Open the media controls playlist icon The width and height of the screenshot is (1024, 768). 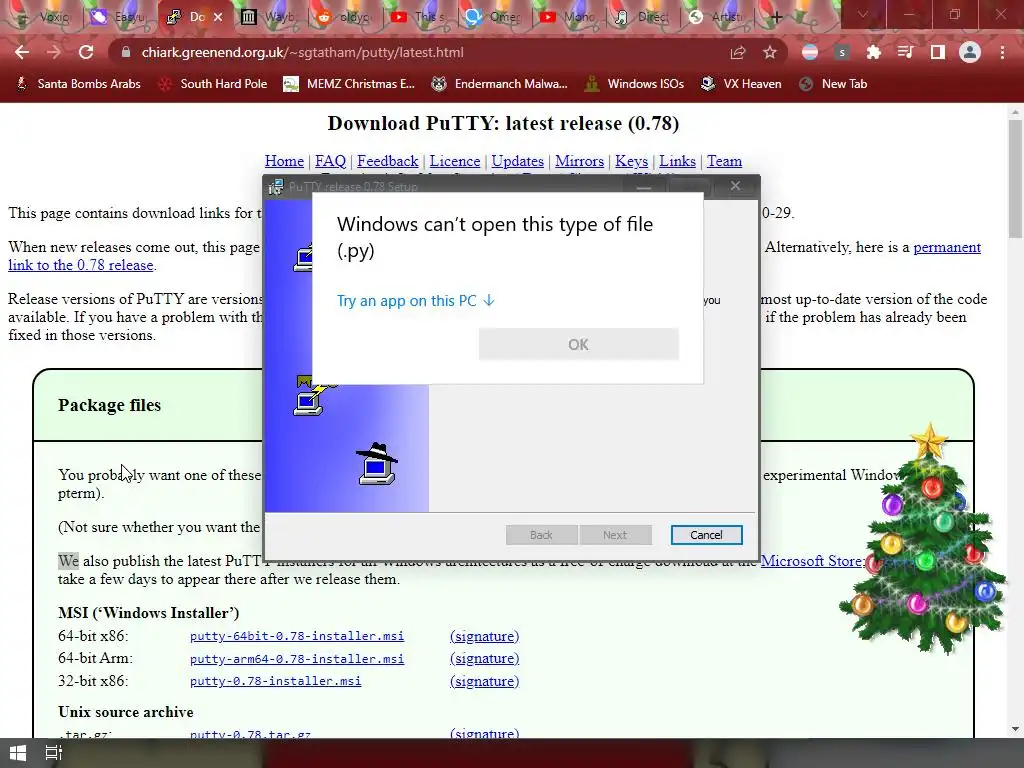(905, 52)
